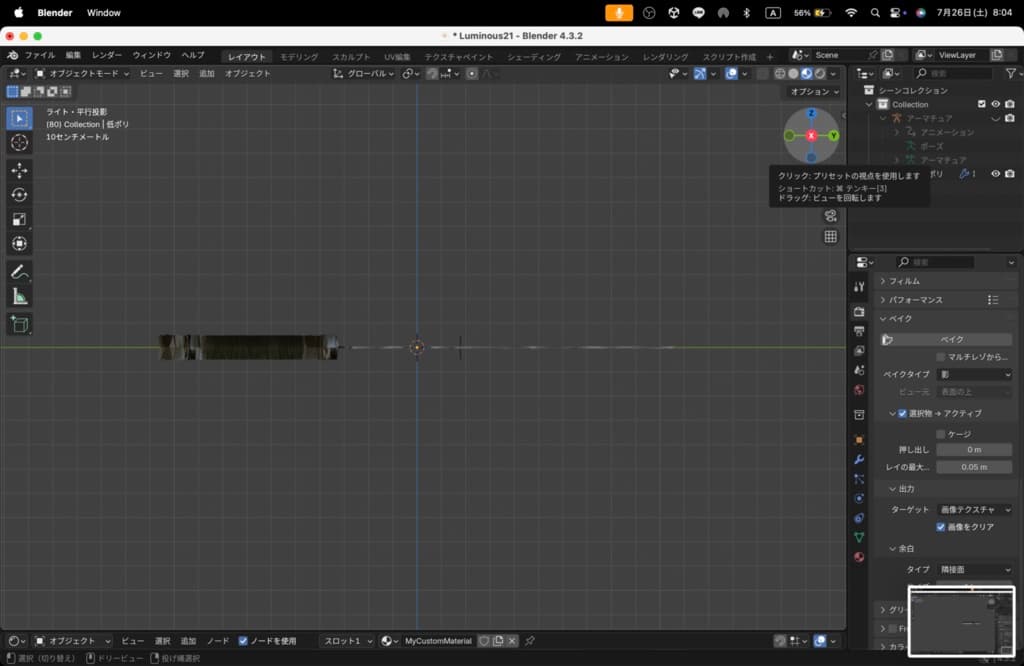Screen dimensions: 1024x666
Task: Select the Move tool in left toolbar
Action: [19, 170]
